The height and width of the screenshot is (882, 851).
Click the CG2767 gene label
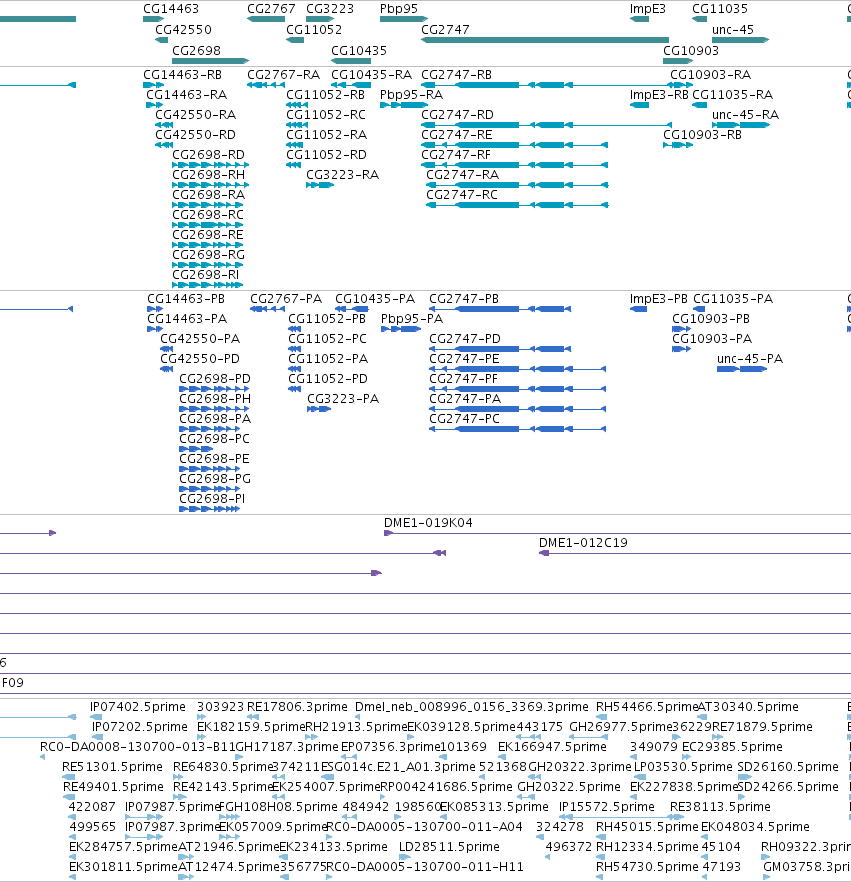click(x=271, y=9)
